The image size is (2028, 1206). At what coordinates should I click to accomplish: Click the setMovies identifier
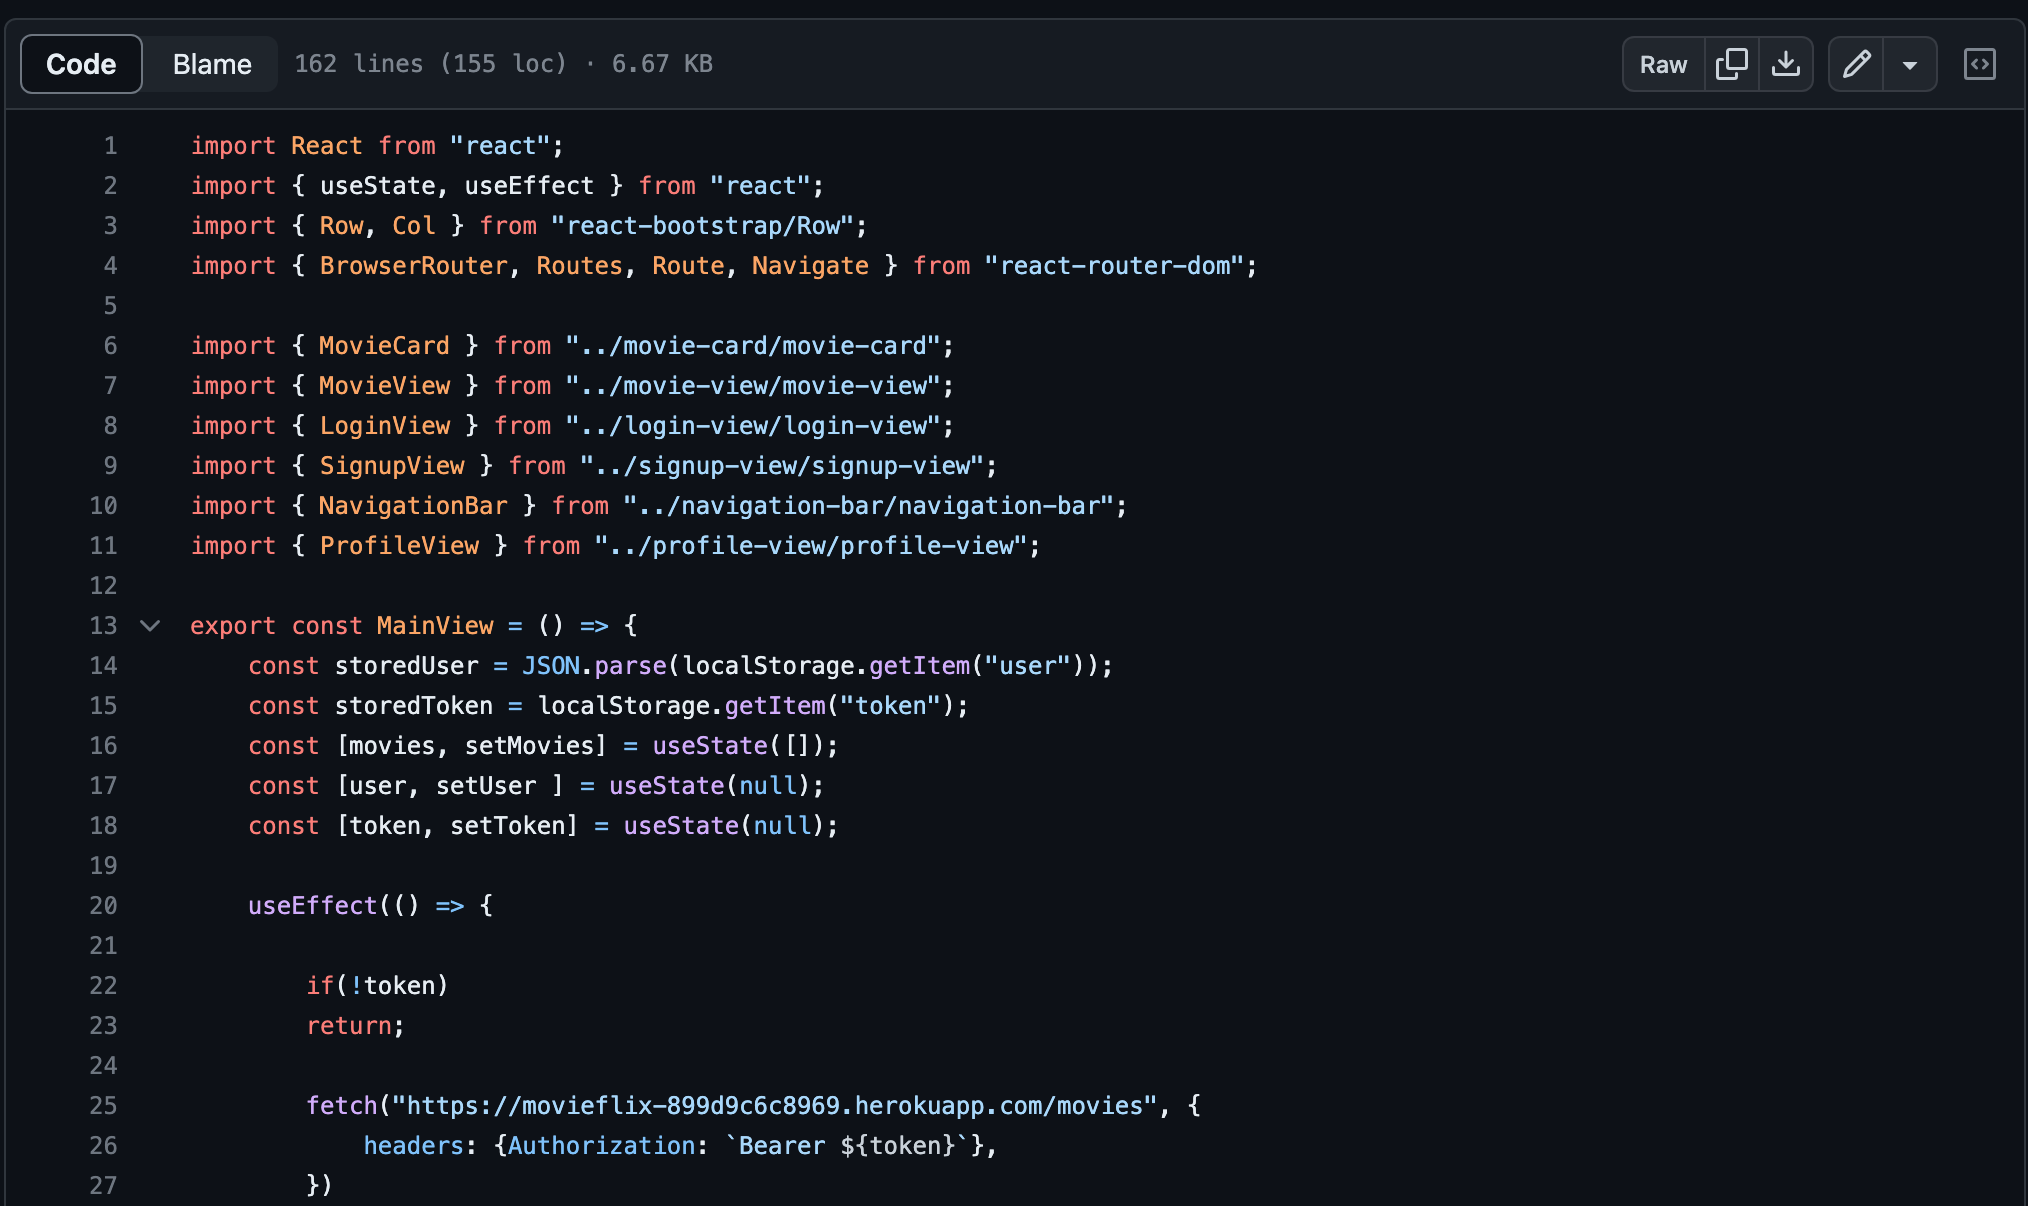click(529, 746)
